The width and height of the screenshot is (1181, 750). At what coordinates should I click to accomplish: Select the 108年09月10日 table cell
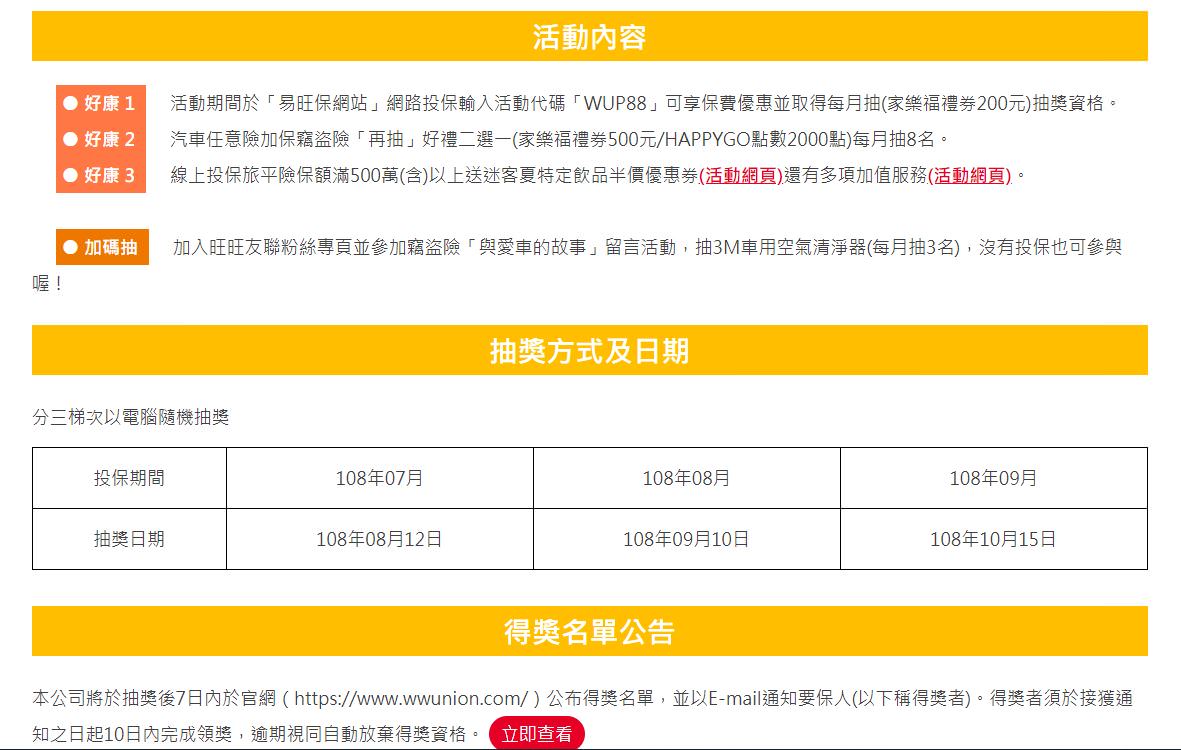[687, 539]
